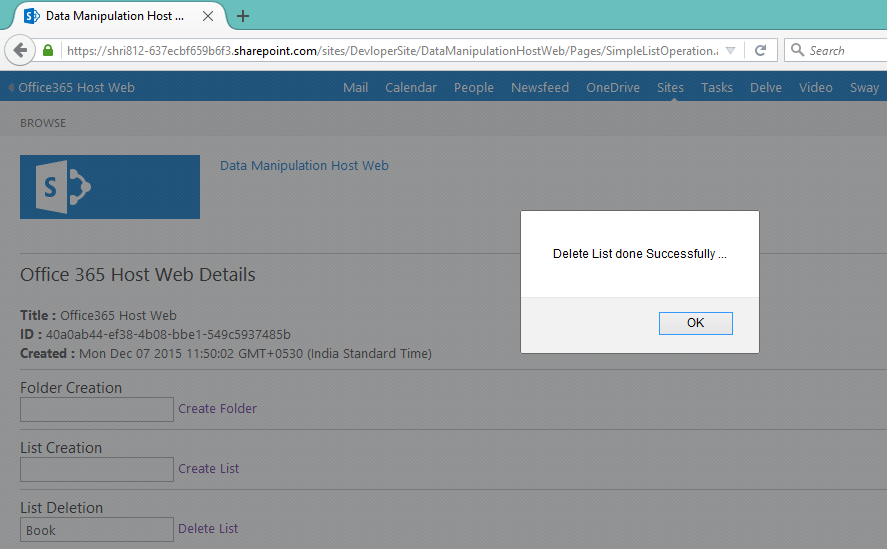This screenshot has height=549, width=887.
Task: Open Mail in the Office 365 navigation
Action: click(355, 88)
